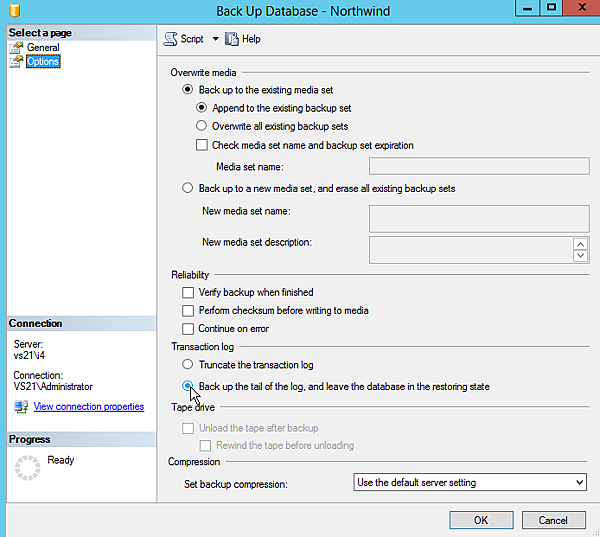Click the Help toolbar icon
The height and width of the screenshot is (537, 600).
(232, 39)
